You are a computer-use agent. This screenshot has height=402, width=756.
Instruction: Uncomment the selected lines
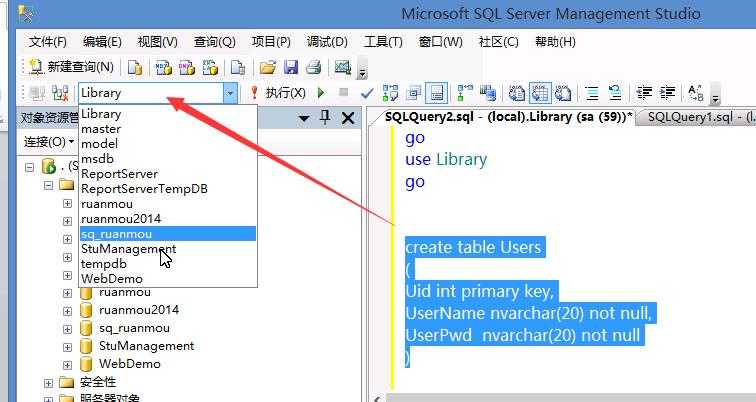coord(615,93)
